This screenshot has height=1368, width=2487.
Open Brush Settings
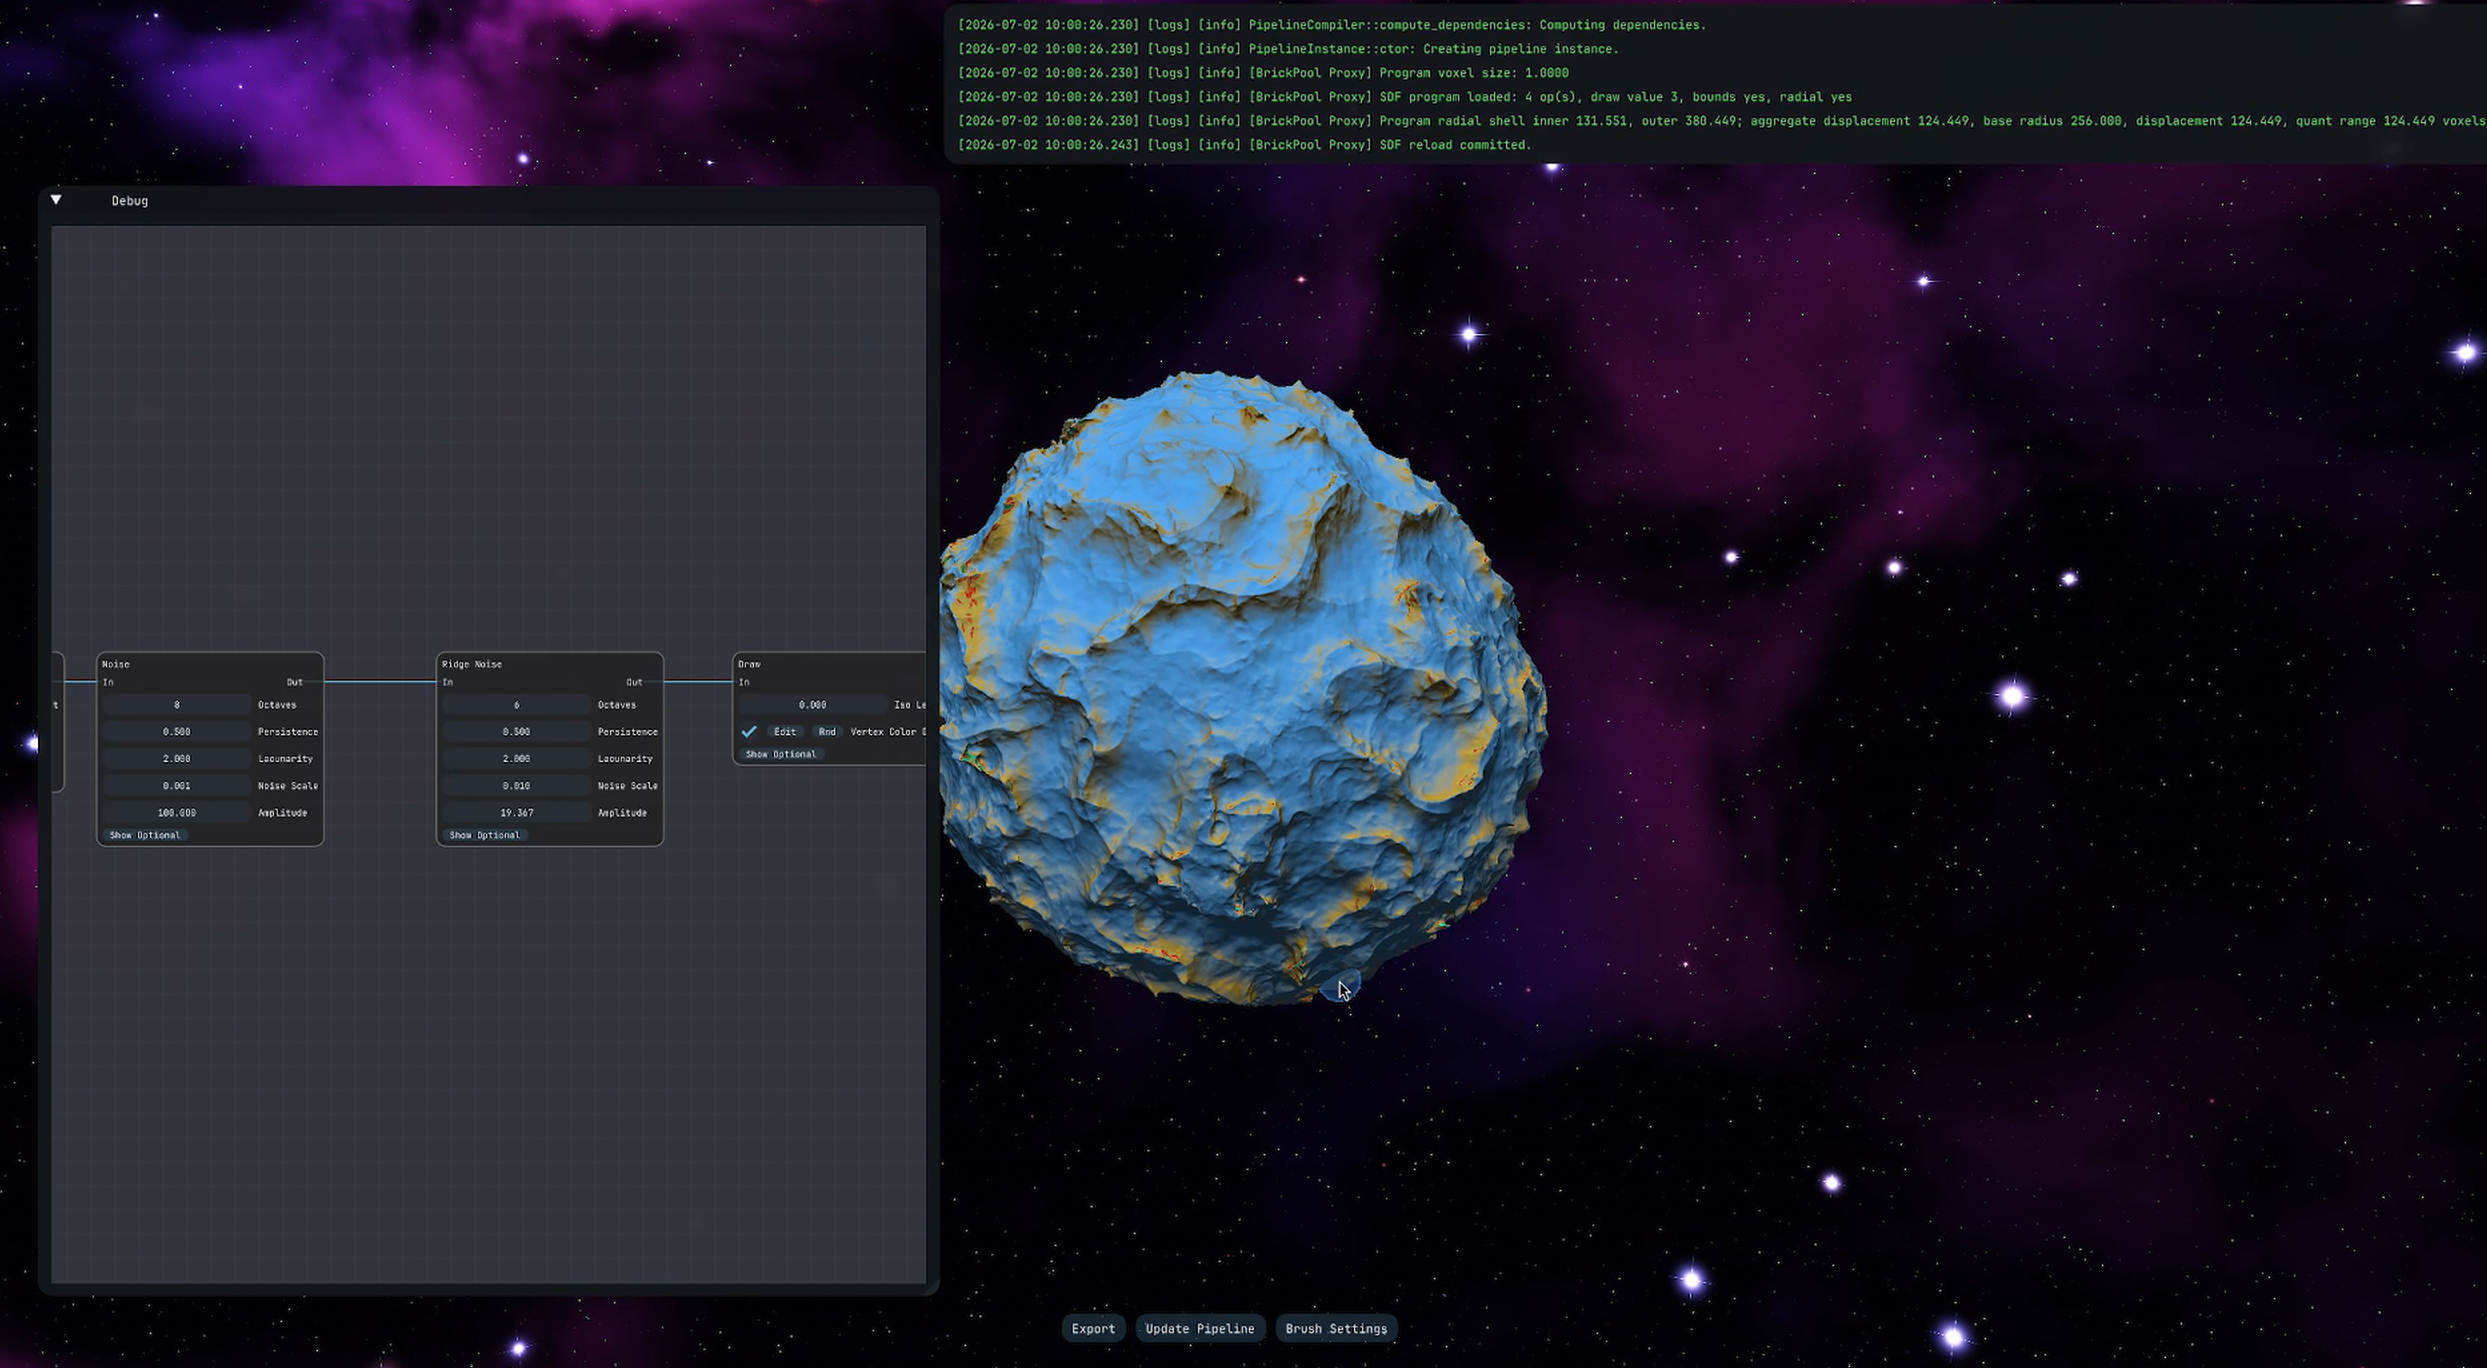pos(1336,1329)
